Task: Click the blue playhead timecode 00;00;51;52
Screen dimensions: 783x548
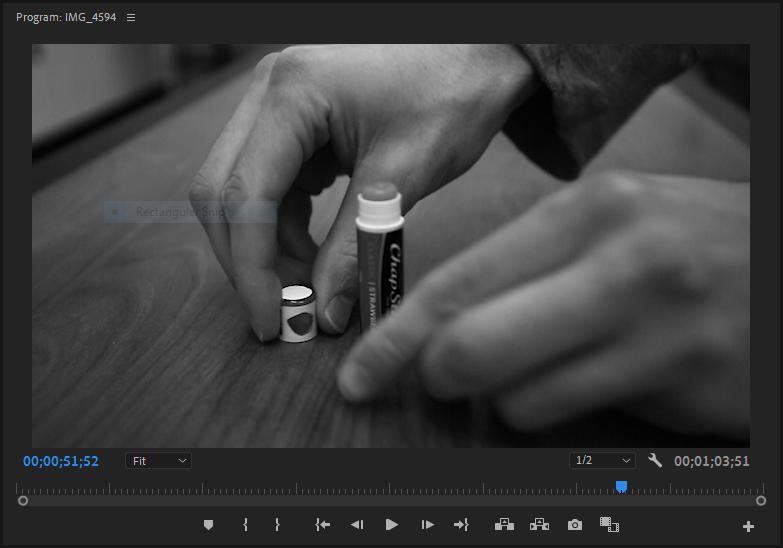Action: coord(61,461)
